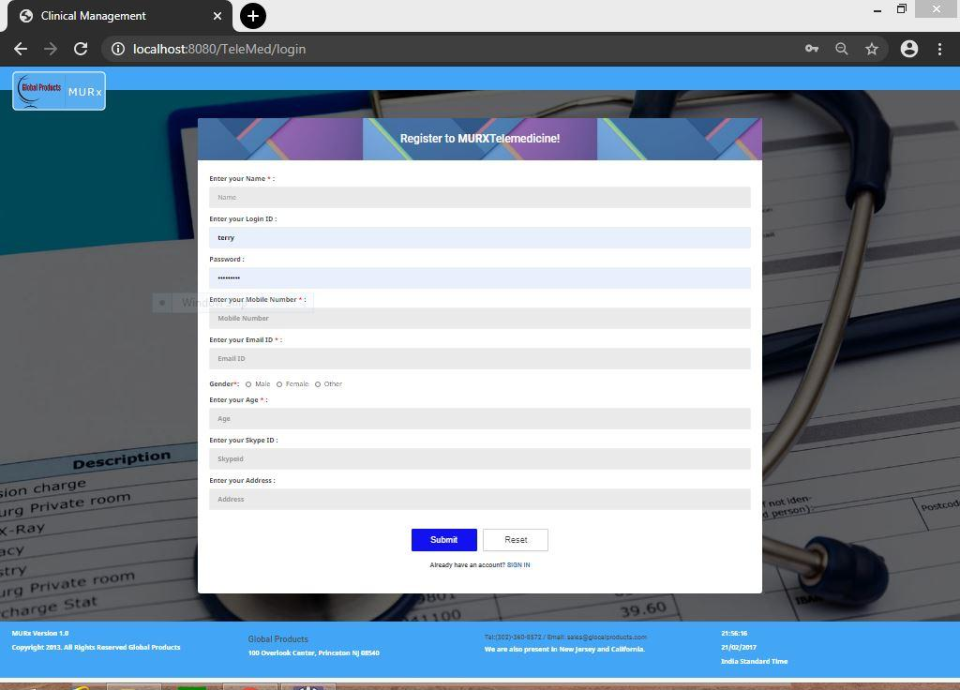The height and width of the screenshot is (690, 960).
Task: Click the footer clock time 21:56:16
Action: pyautogui.click(x=734, y=633)
